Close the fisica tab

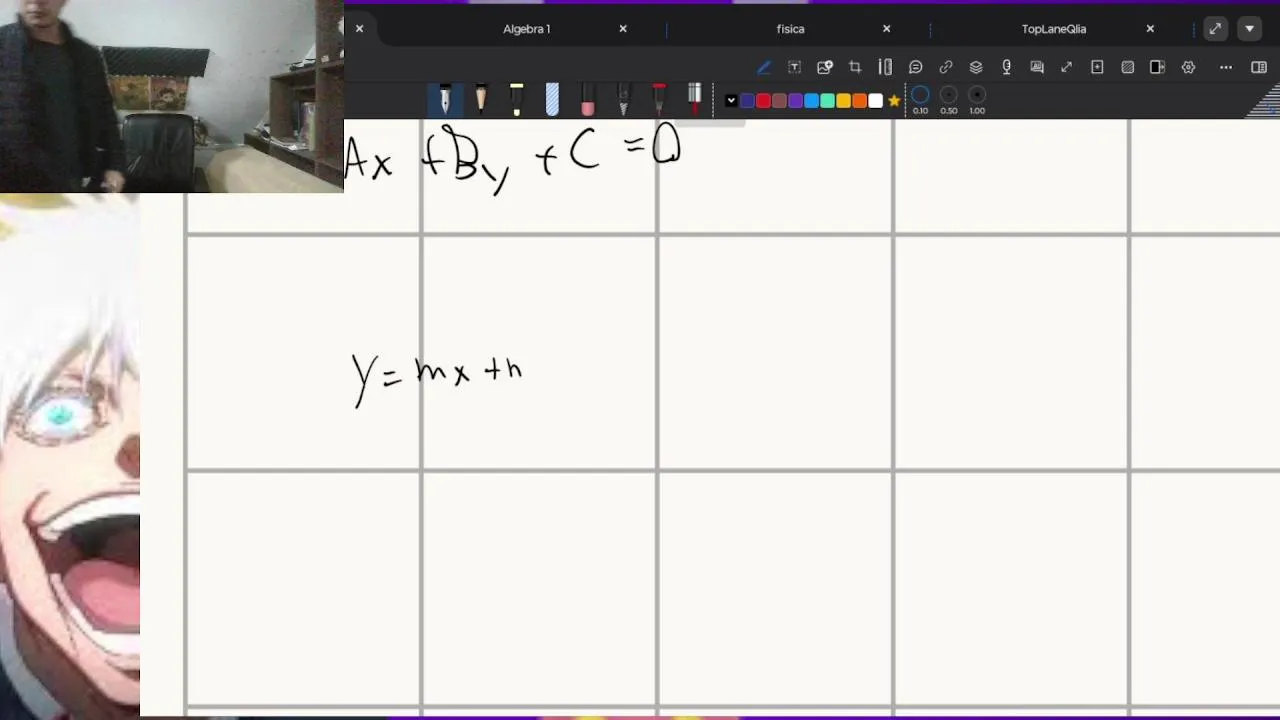point(886,29)
